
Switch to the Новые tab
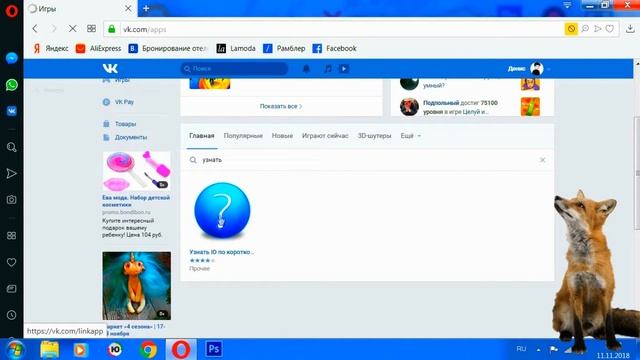coord(282,136)
